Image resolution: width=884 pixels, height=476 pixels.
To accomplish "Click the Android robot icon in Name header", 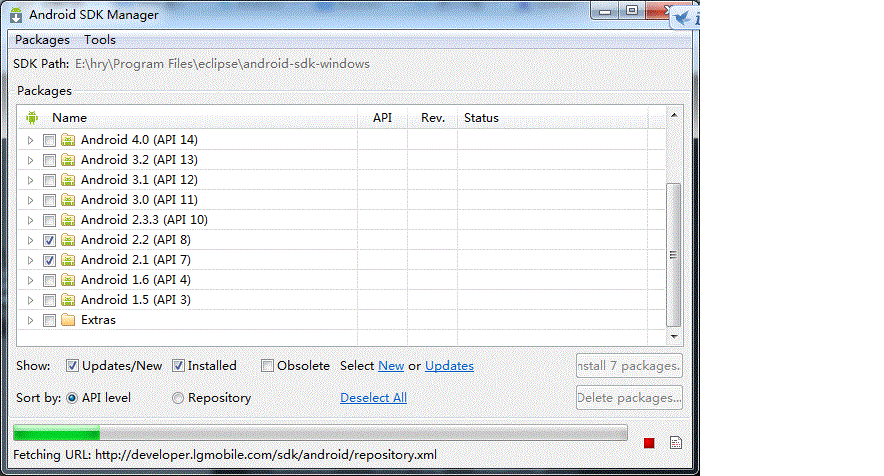I will [32, 117].
